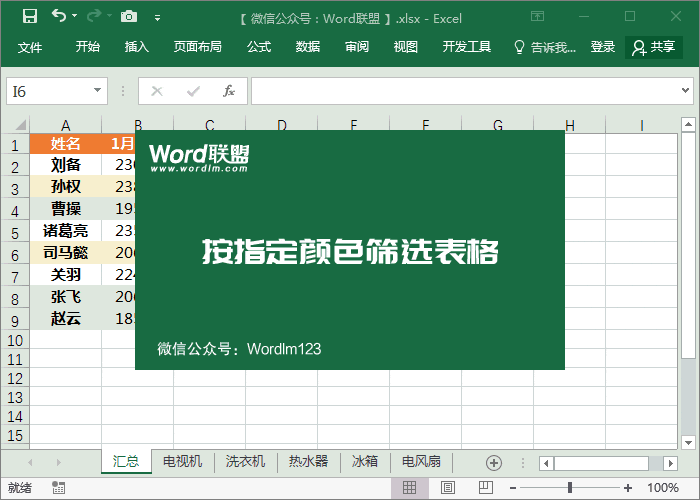Click the Undo arrow icon

(x=59, y=17)
